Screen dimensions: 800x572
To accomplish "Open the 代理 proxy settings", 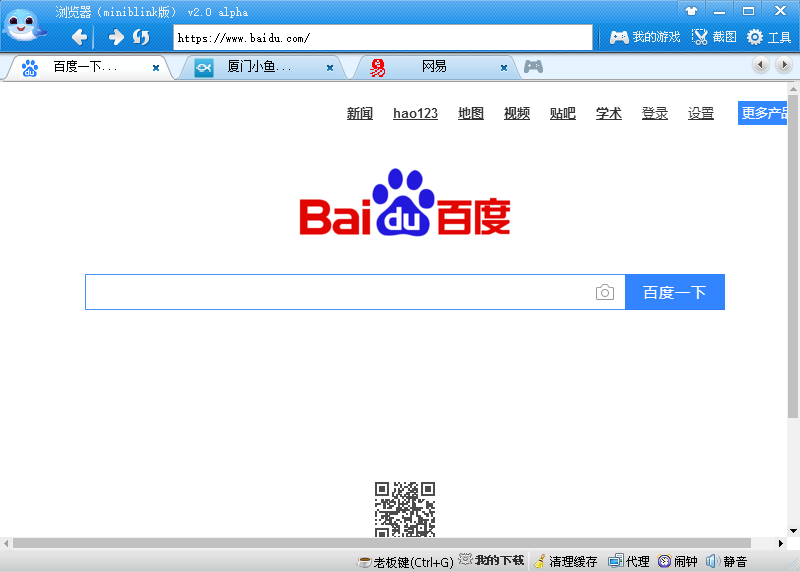I will [x=629, y=562].
